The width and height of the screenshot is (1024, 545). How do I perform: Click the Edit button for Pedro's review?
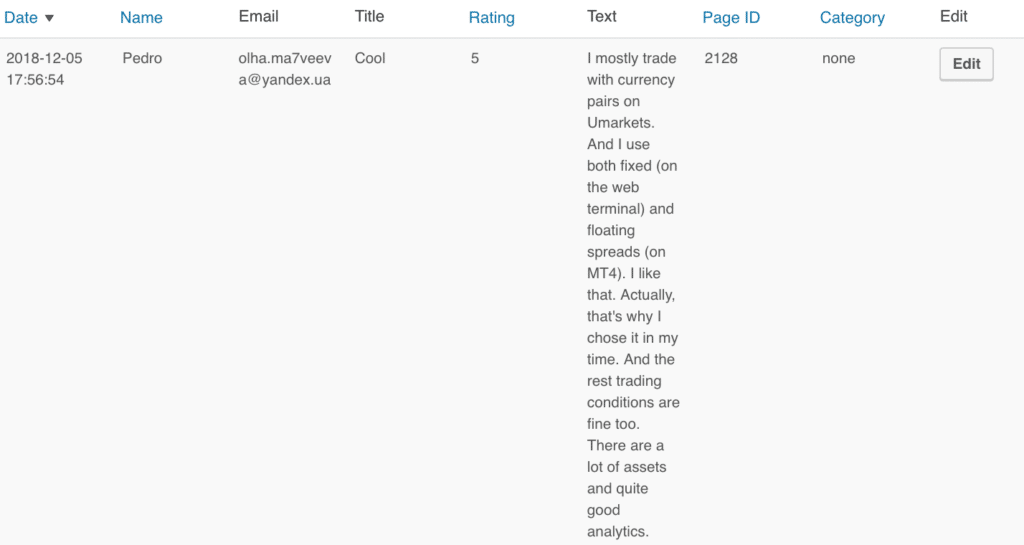[966, 64]
